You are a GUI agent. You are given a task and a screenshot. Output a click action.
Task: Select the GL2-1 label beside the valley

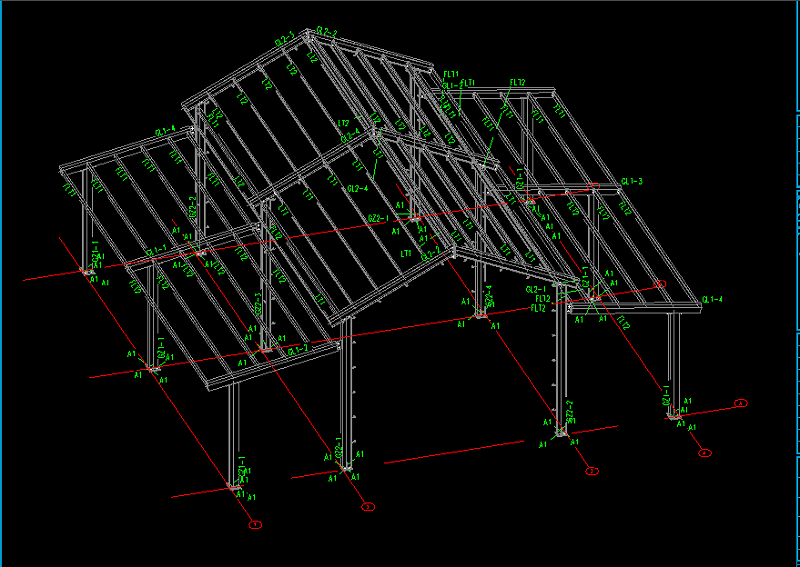(x=536, y=289)
